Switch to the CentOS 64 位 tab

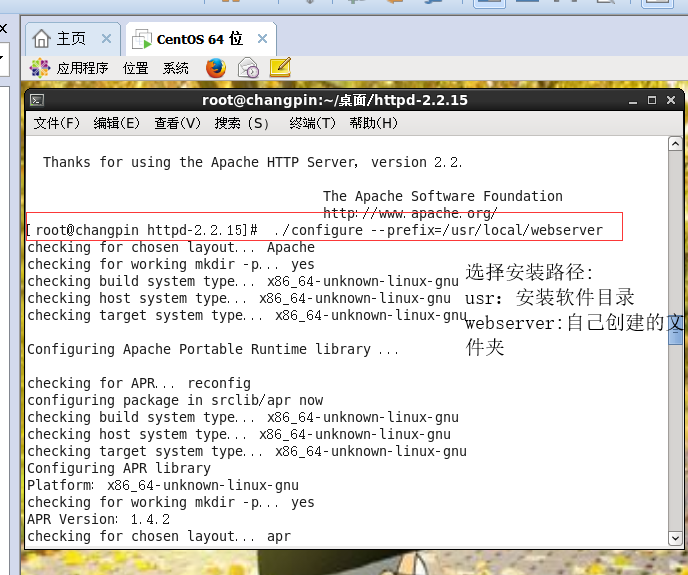click(201, 39)
